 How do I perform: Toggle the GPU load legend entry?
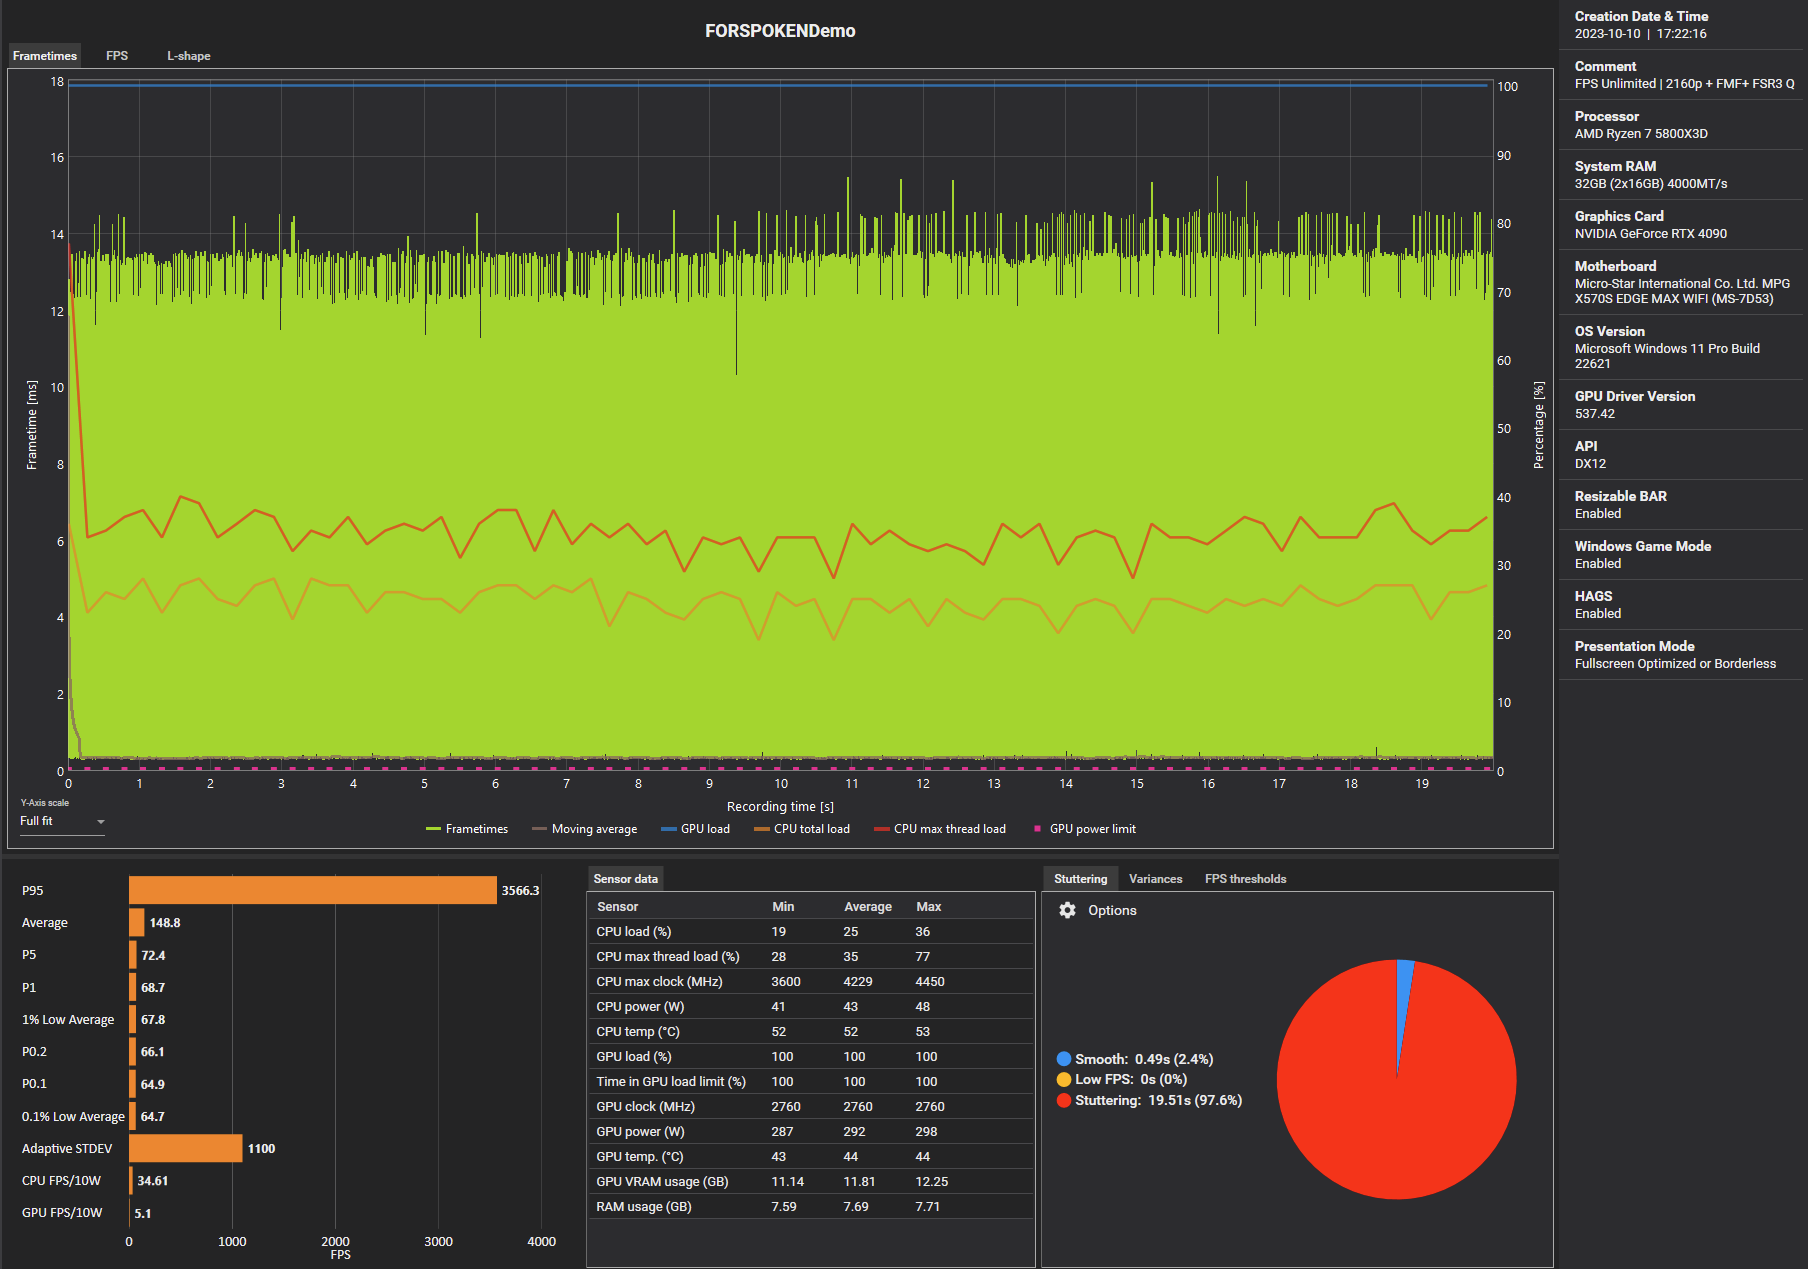tap(695, 829)
